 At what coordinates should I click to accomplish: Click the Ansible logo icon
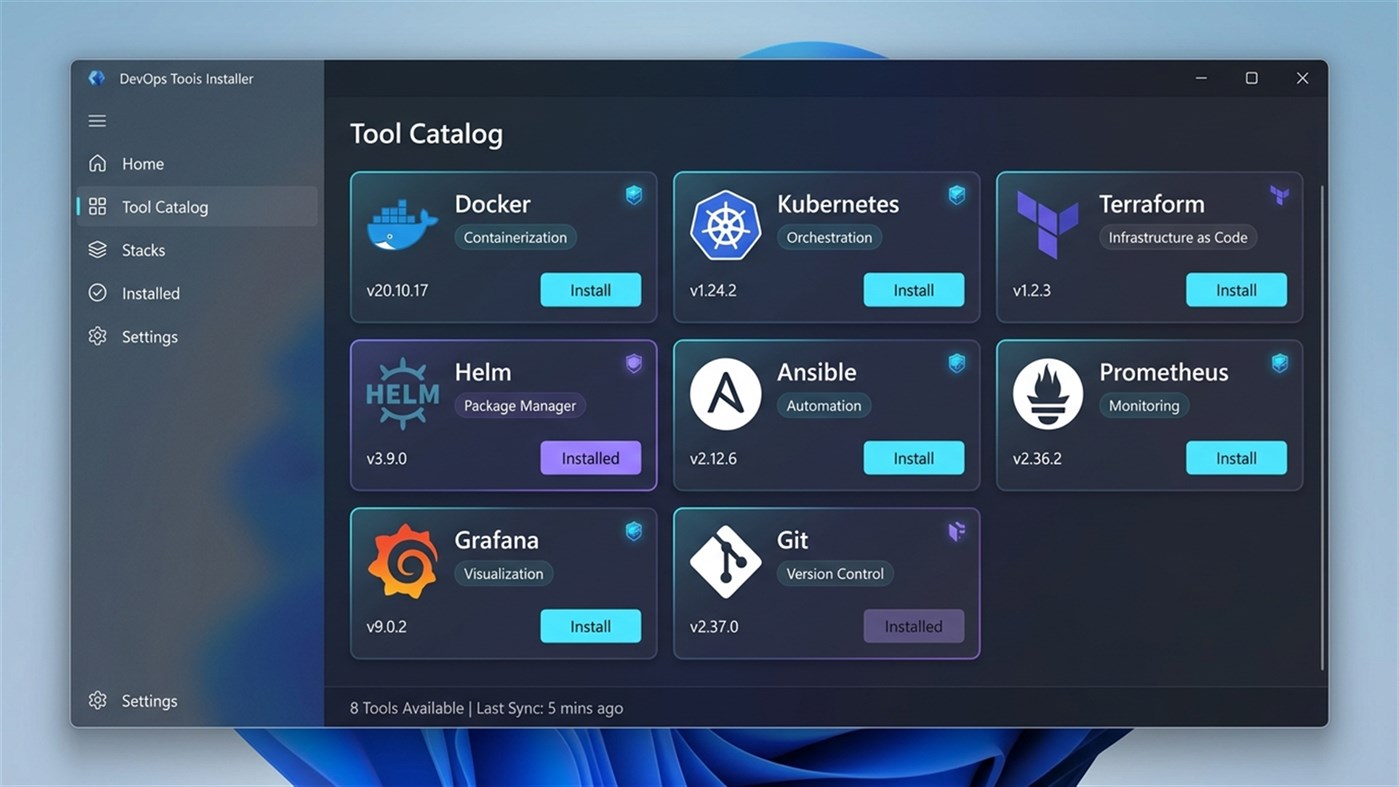(x=725, y=393)
